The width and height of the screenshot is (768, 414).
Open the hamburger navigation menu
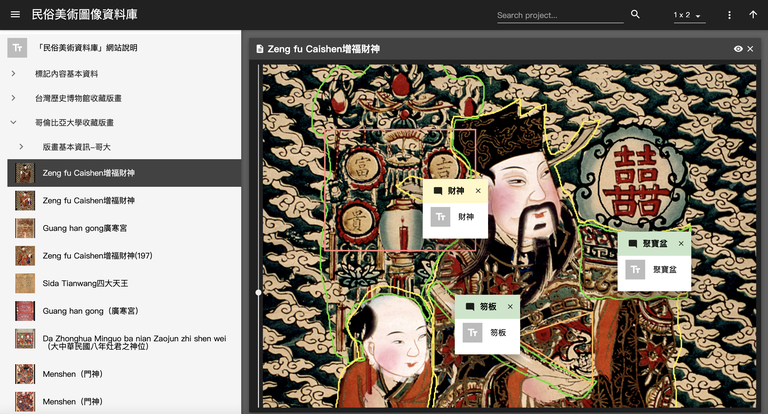click(15, 14)
